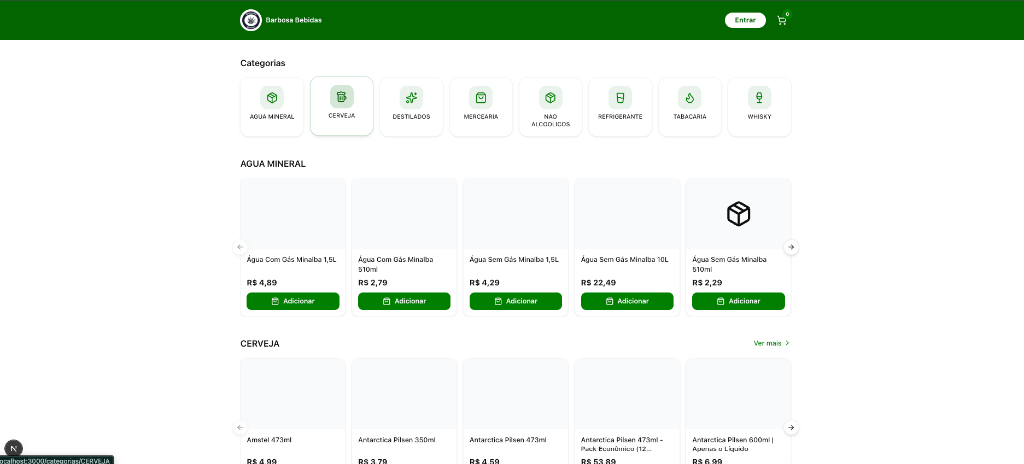Click the Água Sem Gás Minalba 10L title
Viewport: 1024px width, 464px height.
(x=624, y=259)
